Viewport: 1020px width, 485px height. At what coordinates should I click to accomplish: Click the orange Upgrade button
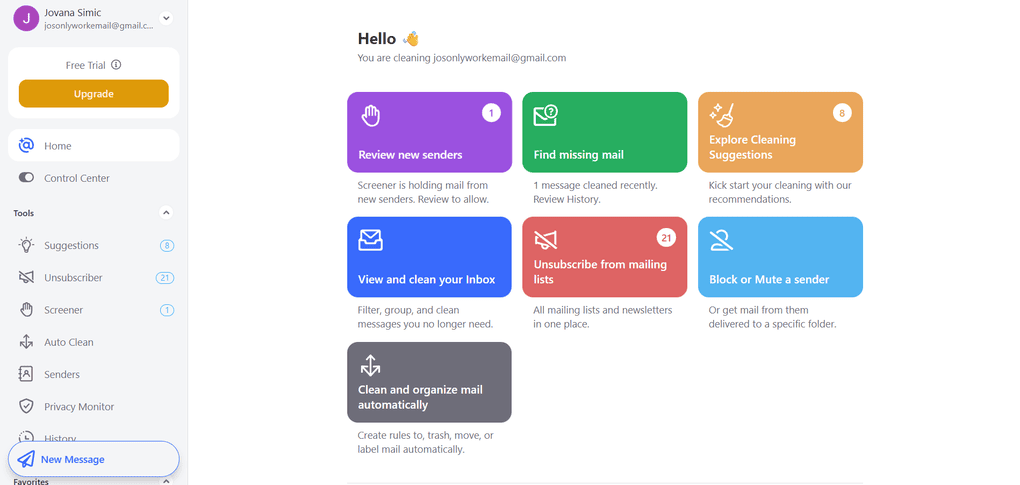click(x=94, y=94)
